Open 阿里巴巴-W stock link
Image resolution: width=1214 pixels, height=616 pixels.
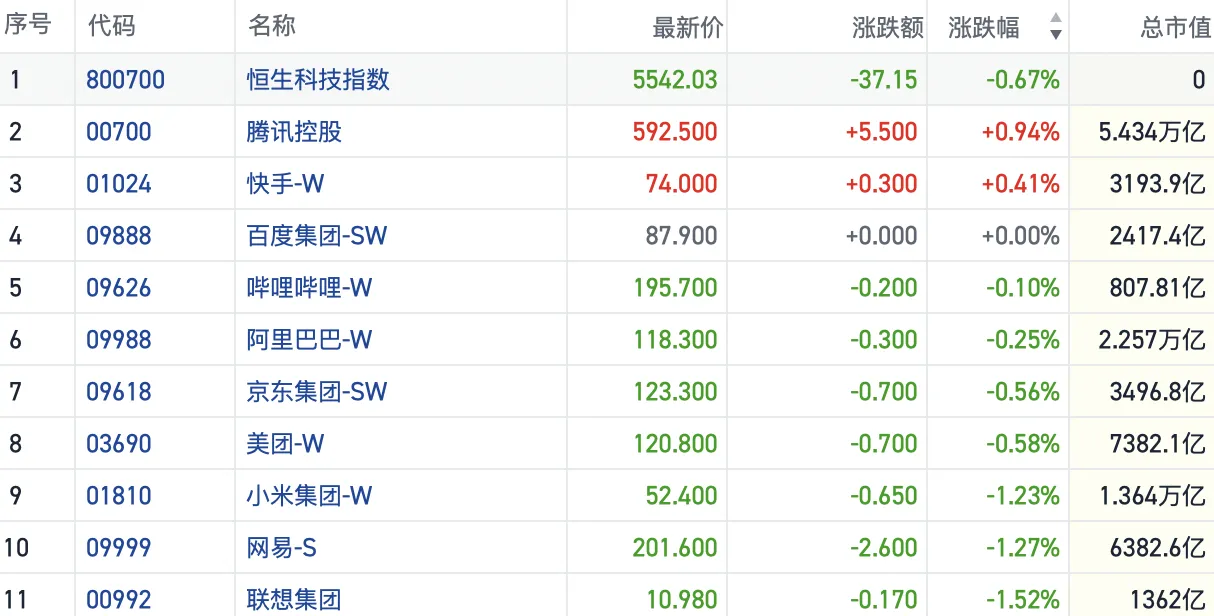310,340
